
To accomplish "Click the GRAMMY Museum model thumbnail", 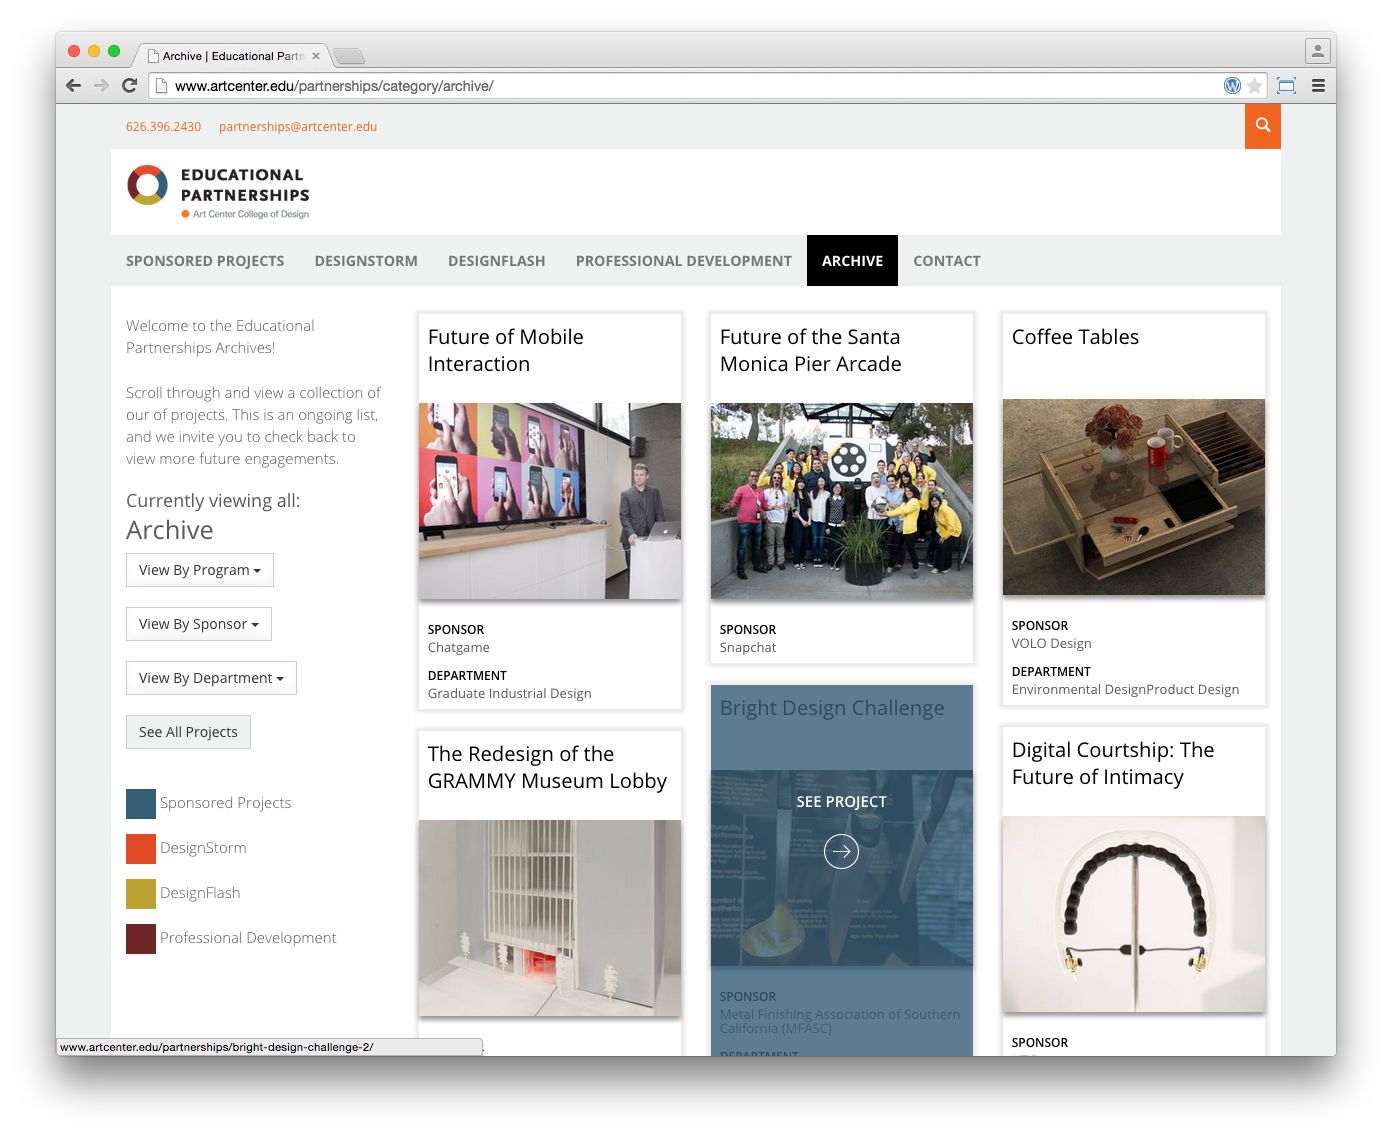I will tap(550, 918).
